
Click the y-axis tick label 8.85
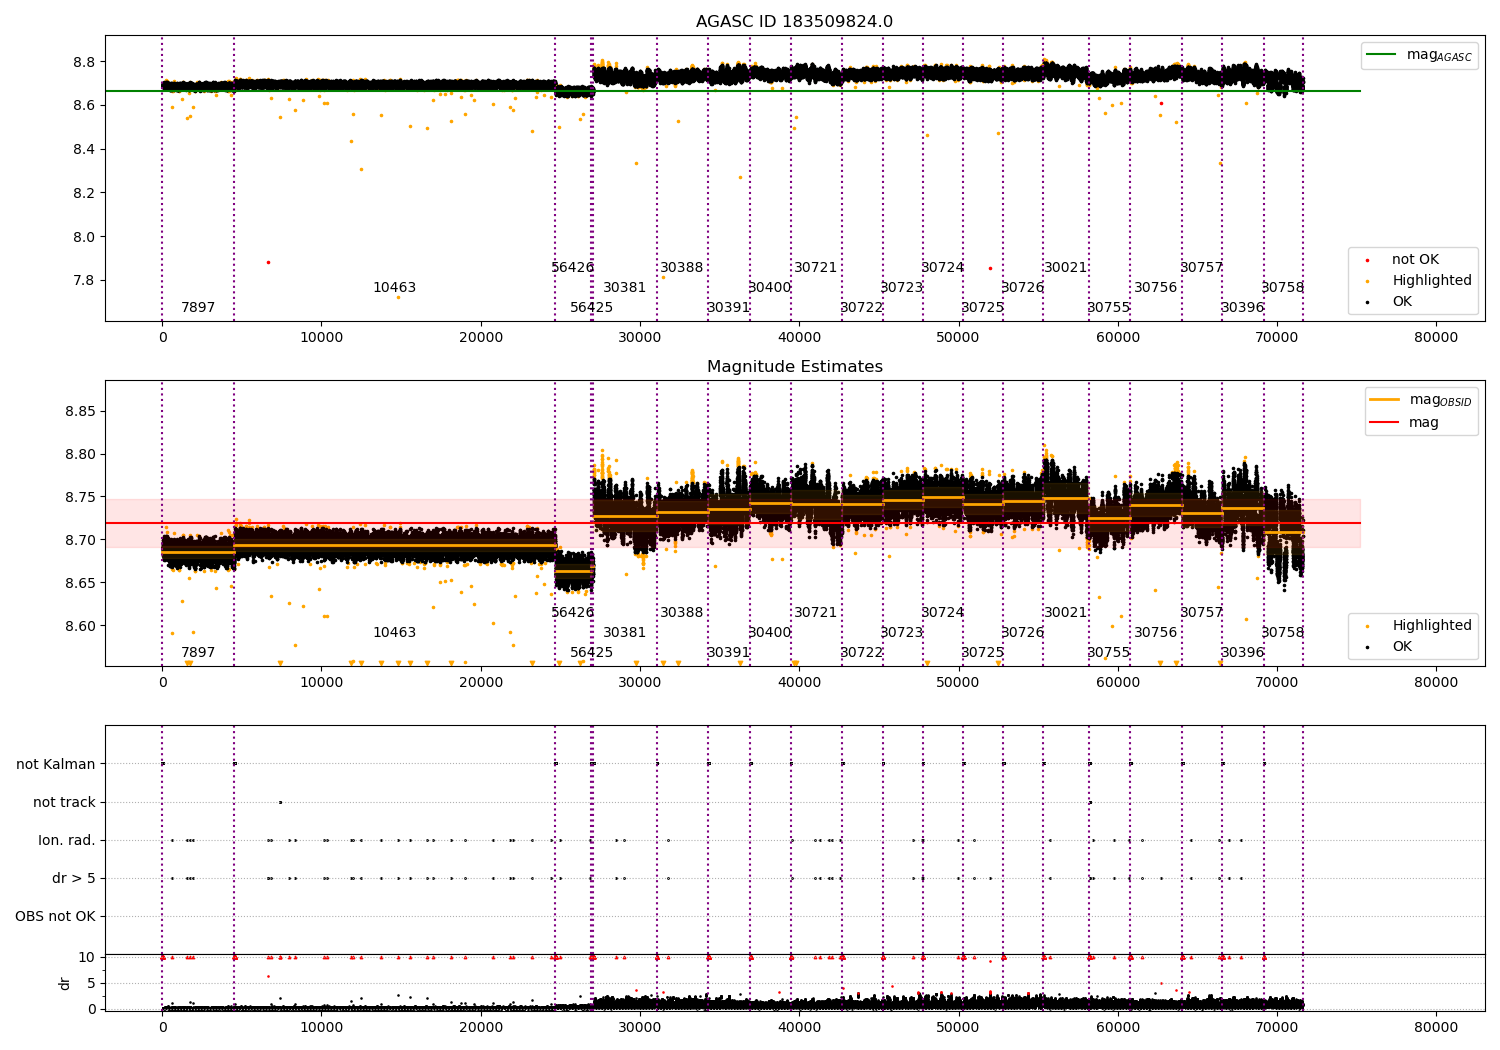81,411
